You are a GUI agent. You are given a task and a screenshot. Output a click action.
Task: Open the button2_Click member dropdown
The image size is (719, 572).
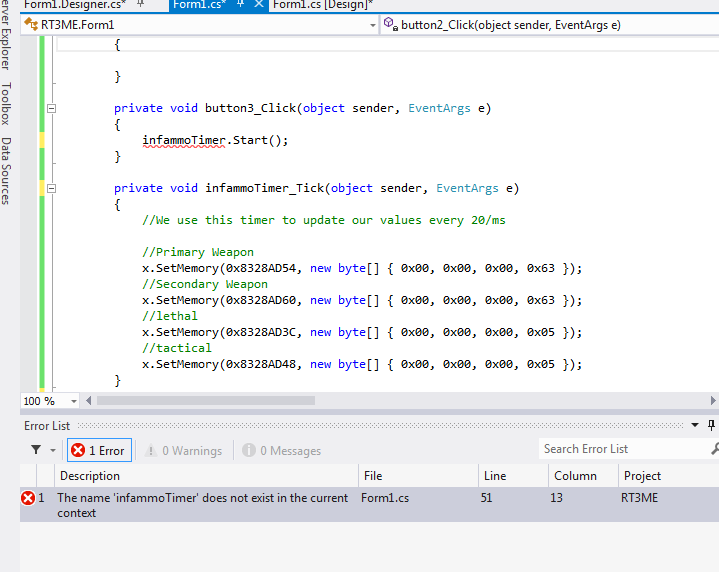[548, 24]
